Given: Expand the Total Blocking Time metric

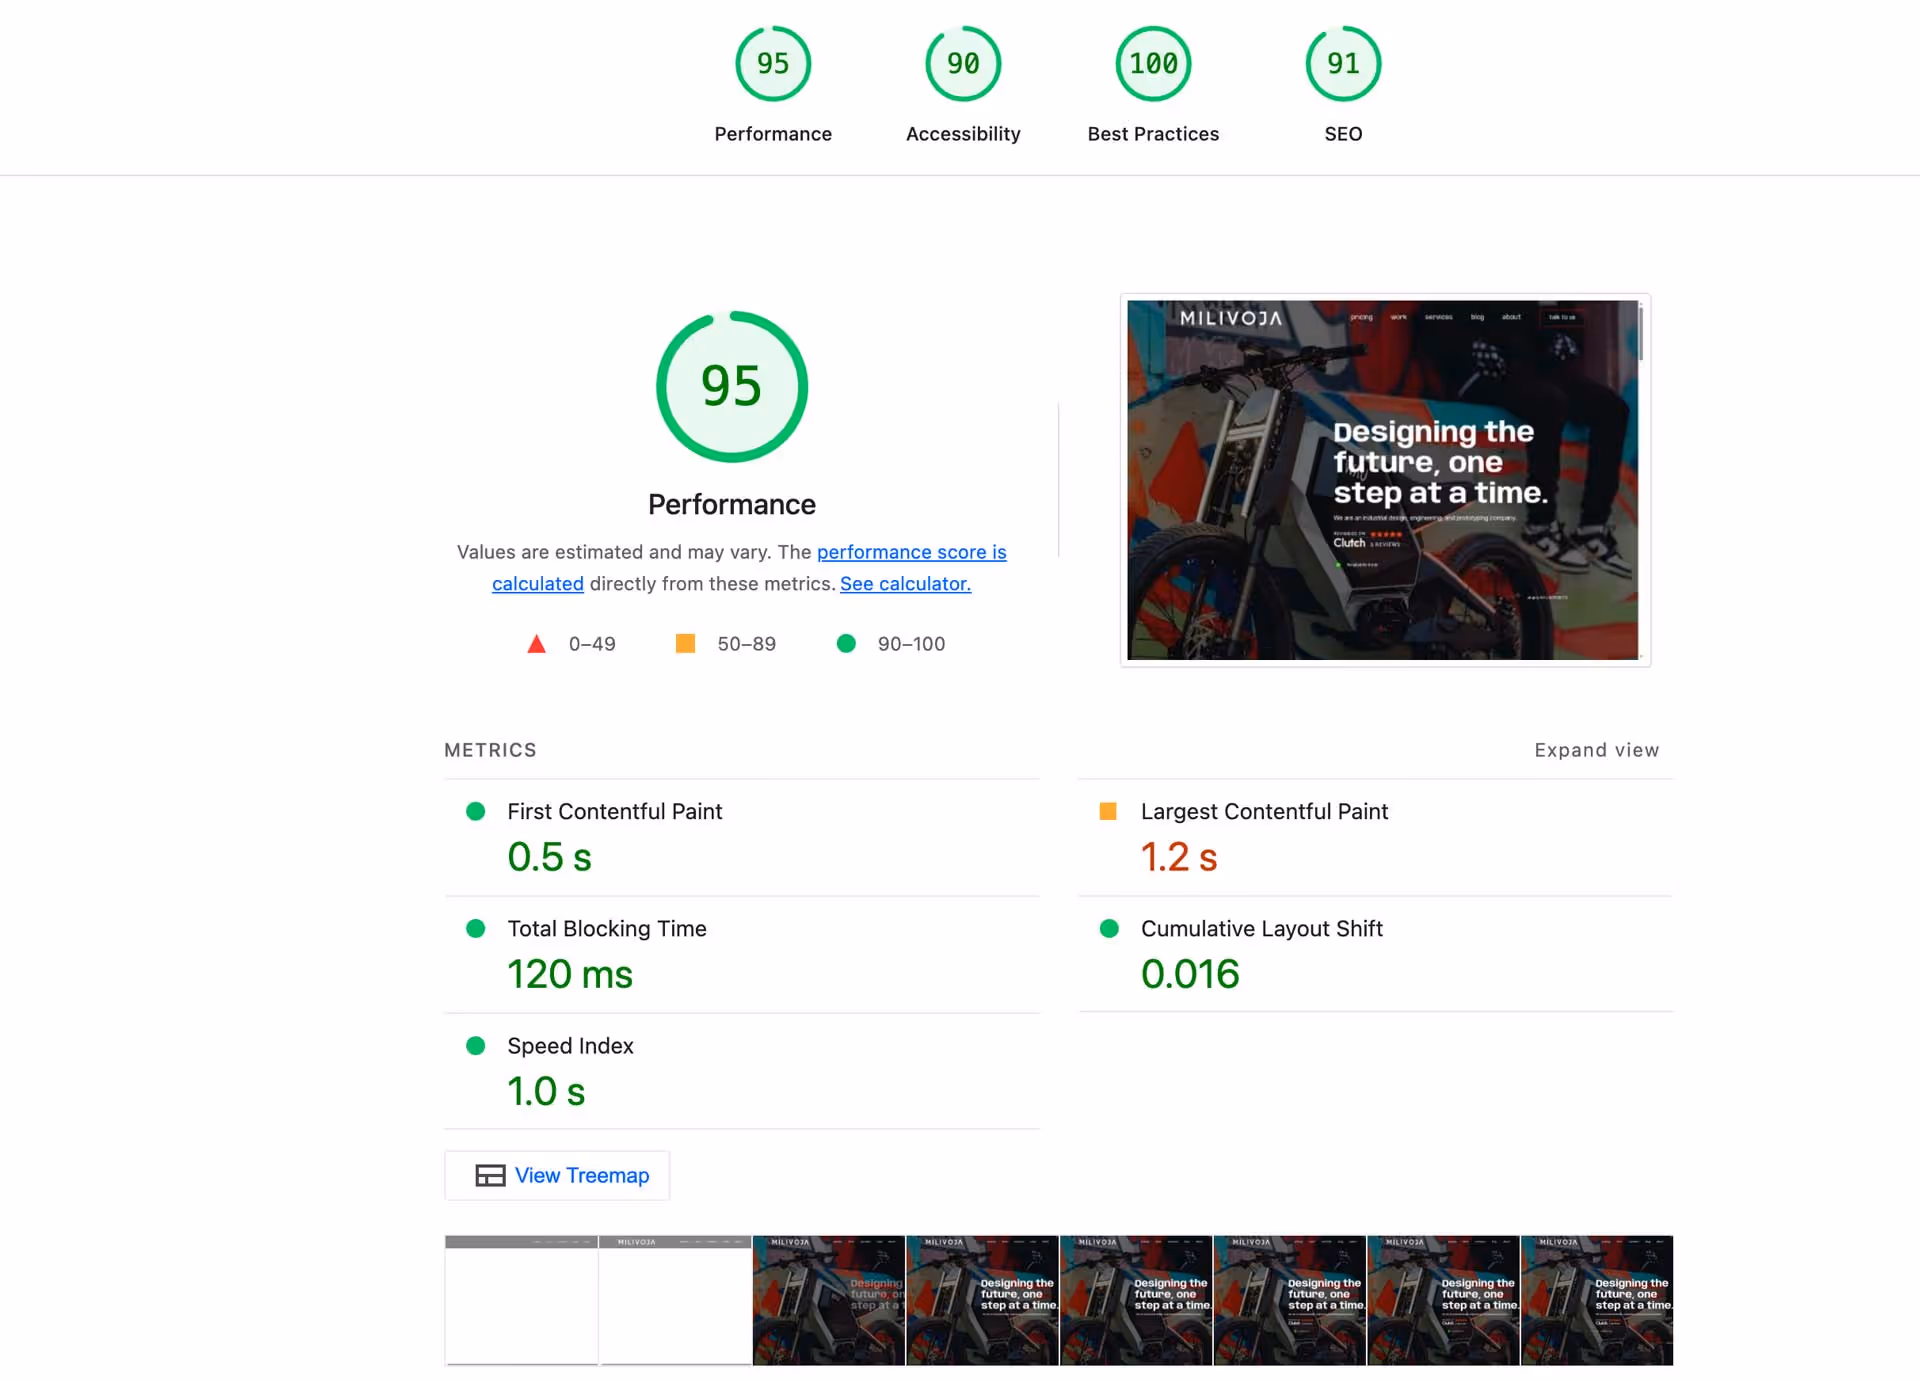Looking at the screenshot, I should tap(606, 929).
